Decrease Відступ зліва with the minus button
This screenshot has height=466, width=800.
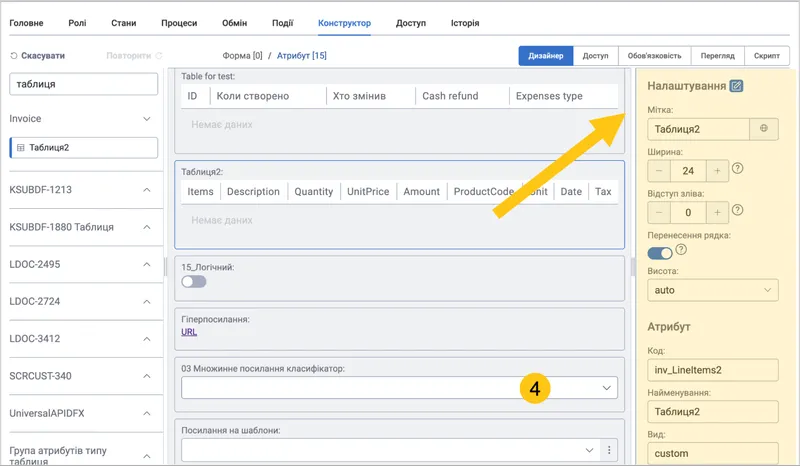point(659,212)
